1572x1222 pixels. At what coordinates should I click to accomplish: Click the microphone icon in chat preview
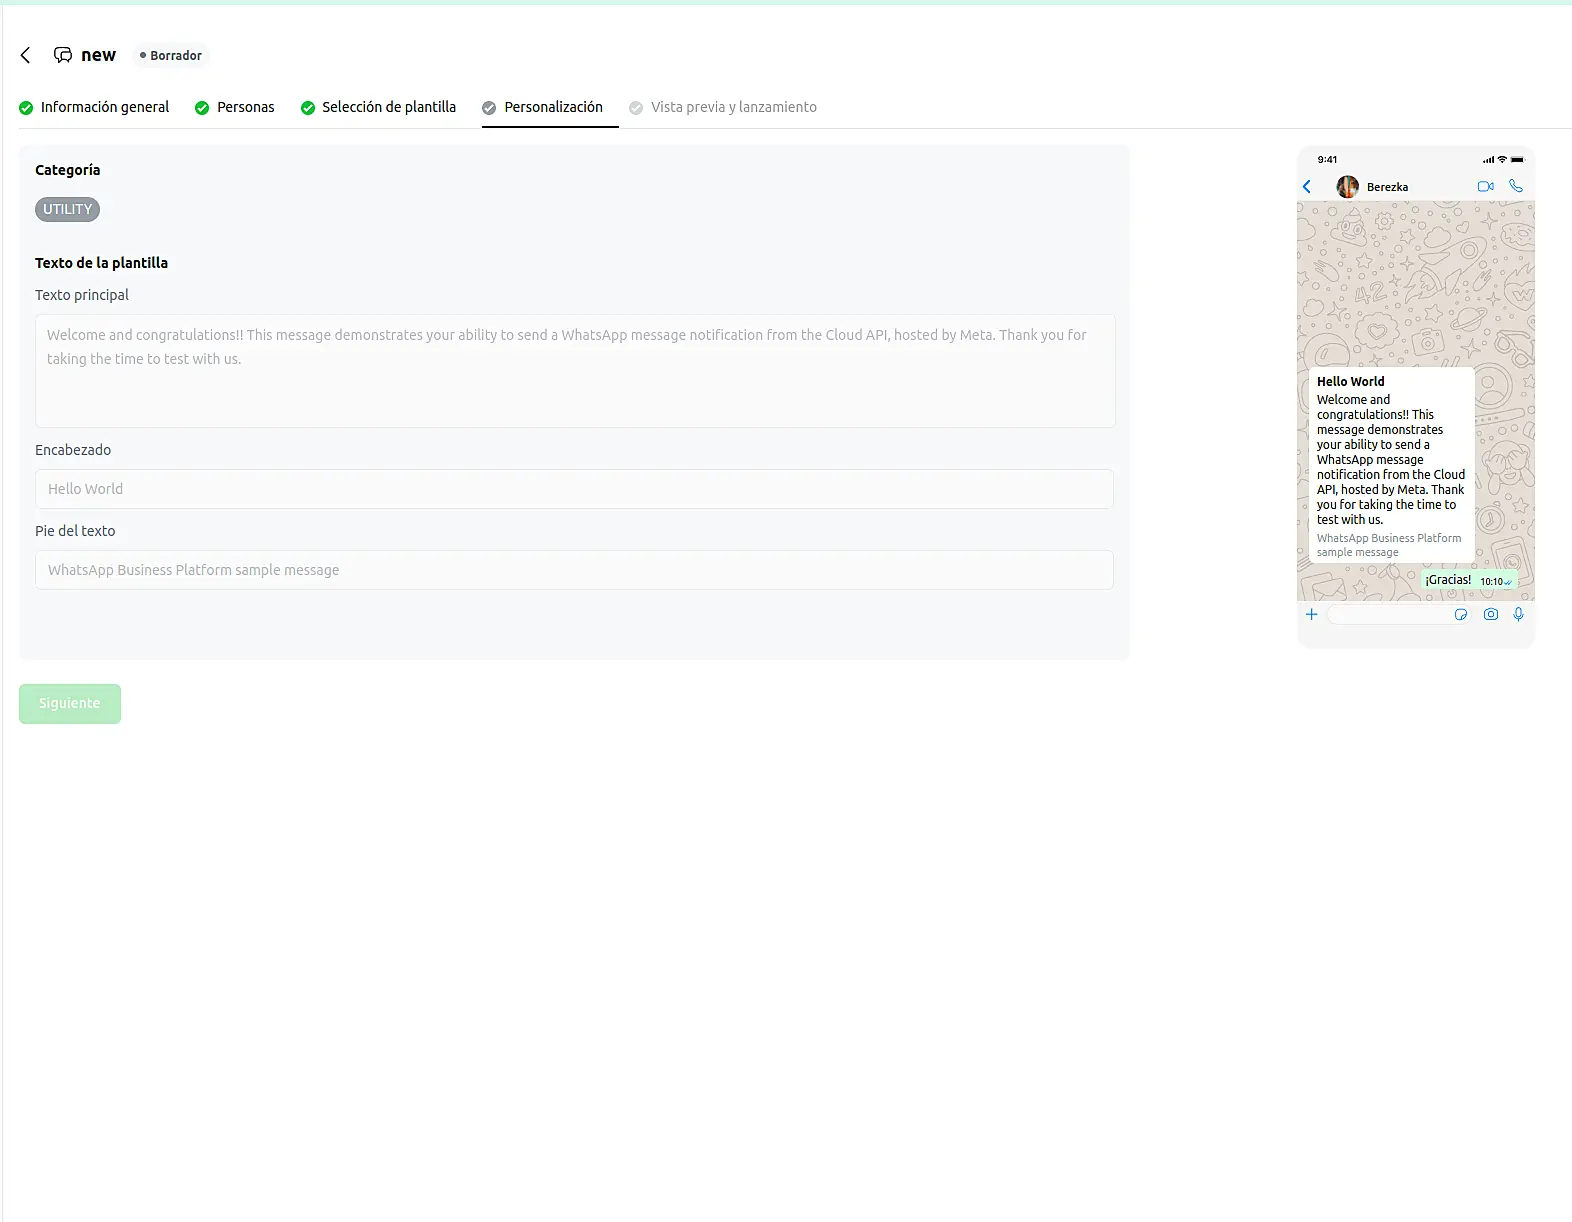click(x=1518, y=614)
